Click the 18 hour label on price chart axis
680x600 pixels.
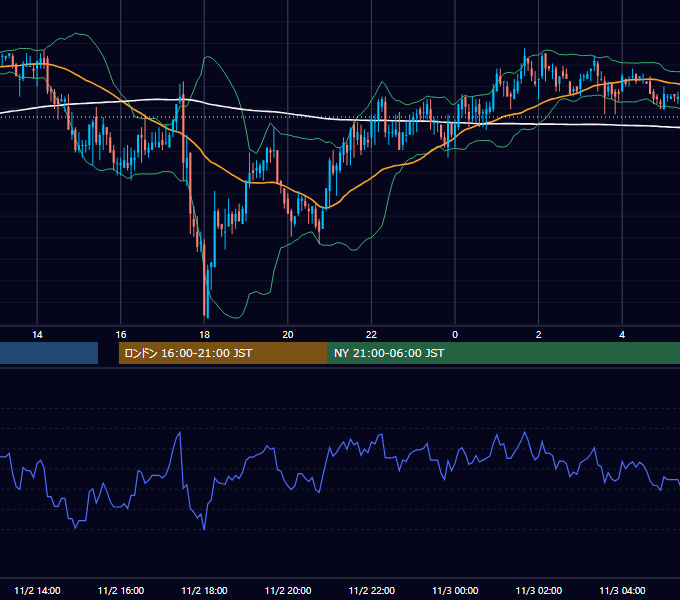click(x=204, y=335)
